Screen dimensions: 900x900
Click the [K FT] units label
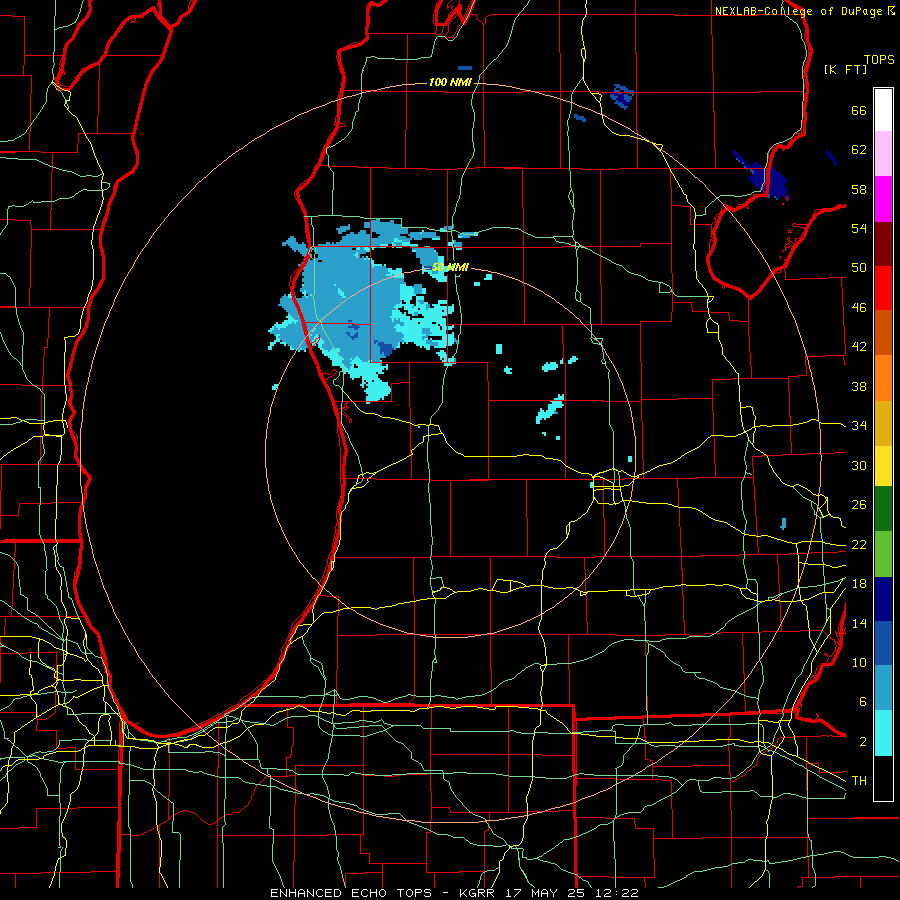[x=845, y=69]
